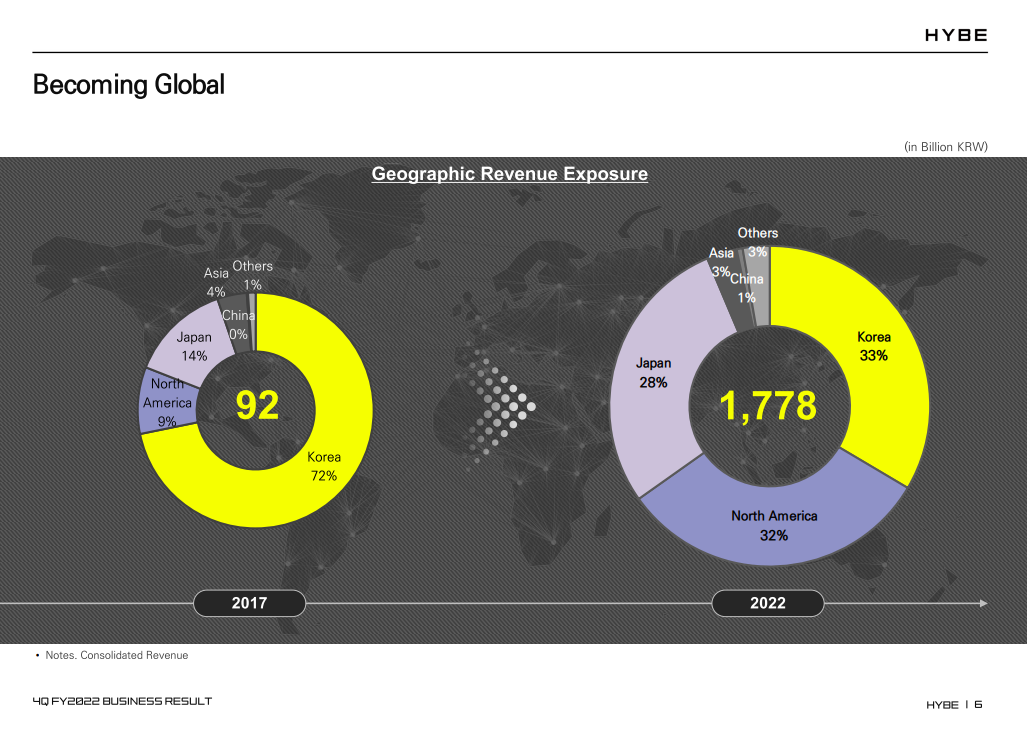Click the "HYBE | 6" page number

pyautogui.click(x=954, y=705)
